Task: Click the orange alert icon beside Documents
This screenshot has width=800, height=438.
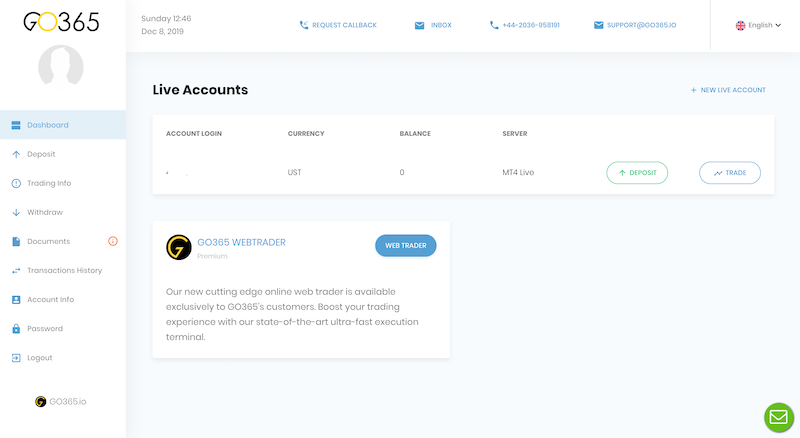Action: coord(113,241)
